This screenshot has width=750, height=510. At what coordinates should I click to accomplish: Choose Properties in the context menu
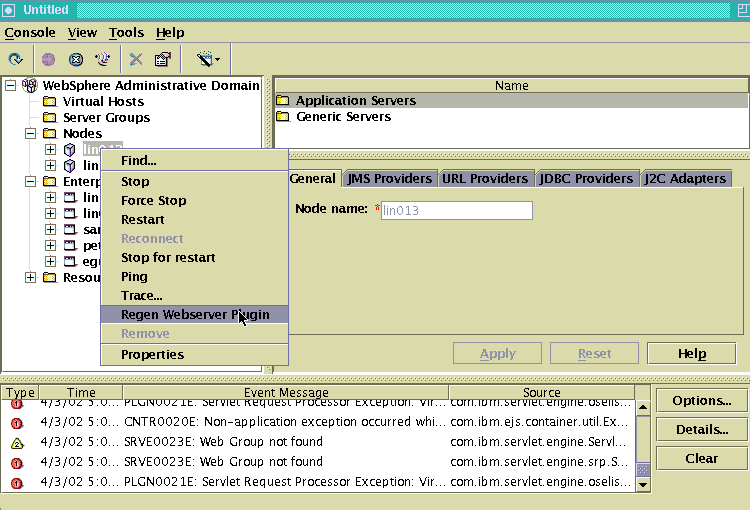[x=195, y=355]
